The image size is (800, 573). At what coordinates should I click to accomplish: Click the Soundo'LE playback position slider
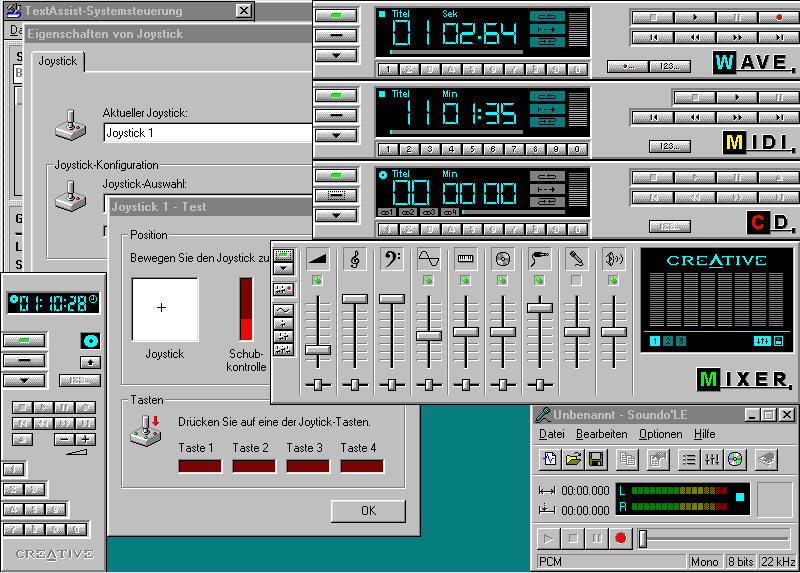pos(644,538)
